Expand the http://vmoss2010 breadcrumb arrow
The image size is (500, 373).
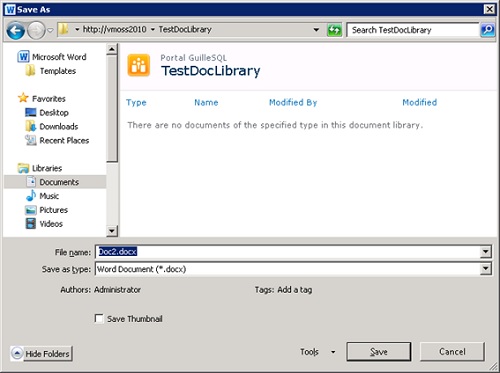77,30
